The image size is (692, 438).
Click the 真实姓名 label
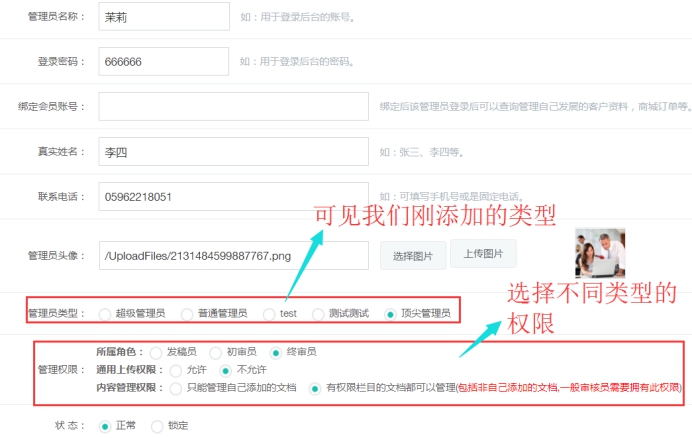[61, 151]
